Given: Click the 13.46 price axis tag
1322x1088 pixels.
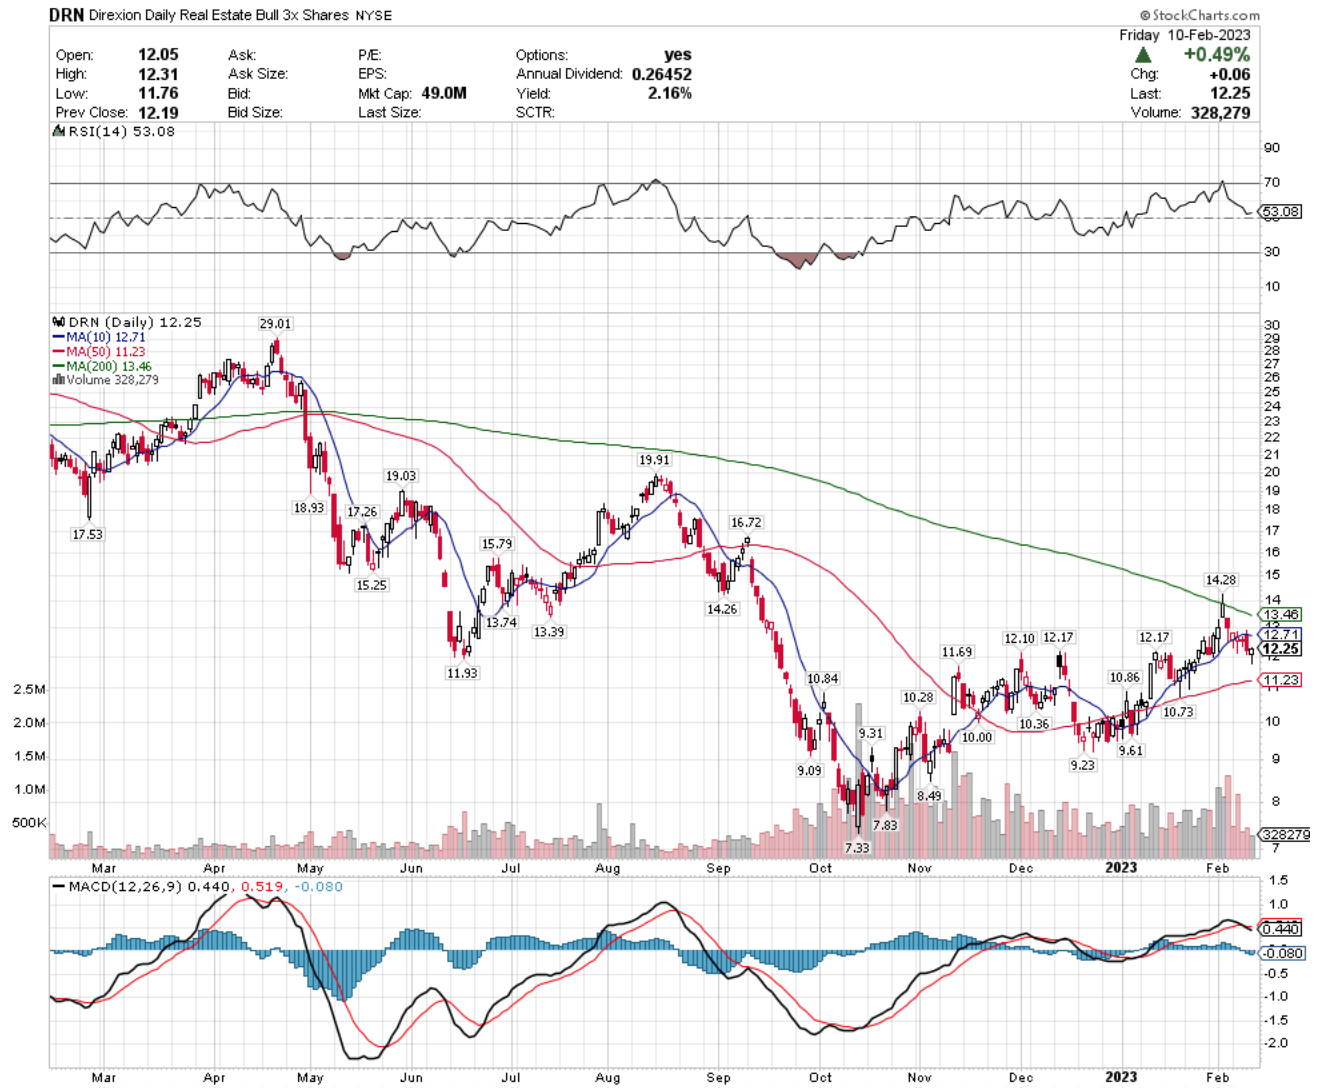Looking at the screenshot, I should point(1281,615).
